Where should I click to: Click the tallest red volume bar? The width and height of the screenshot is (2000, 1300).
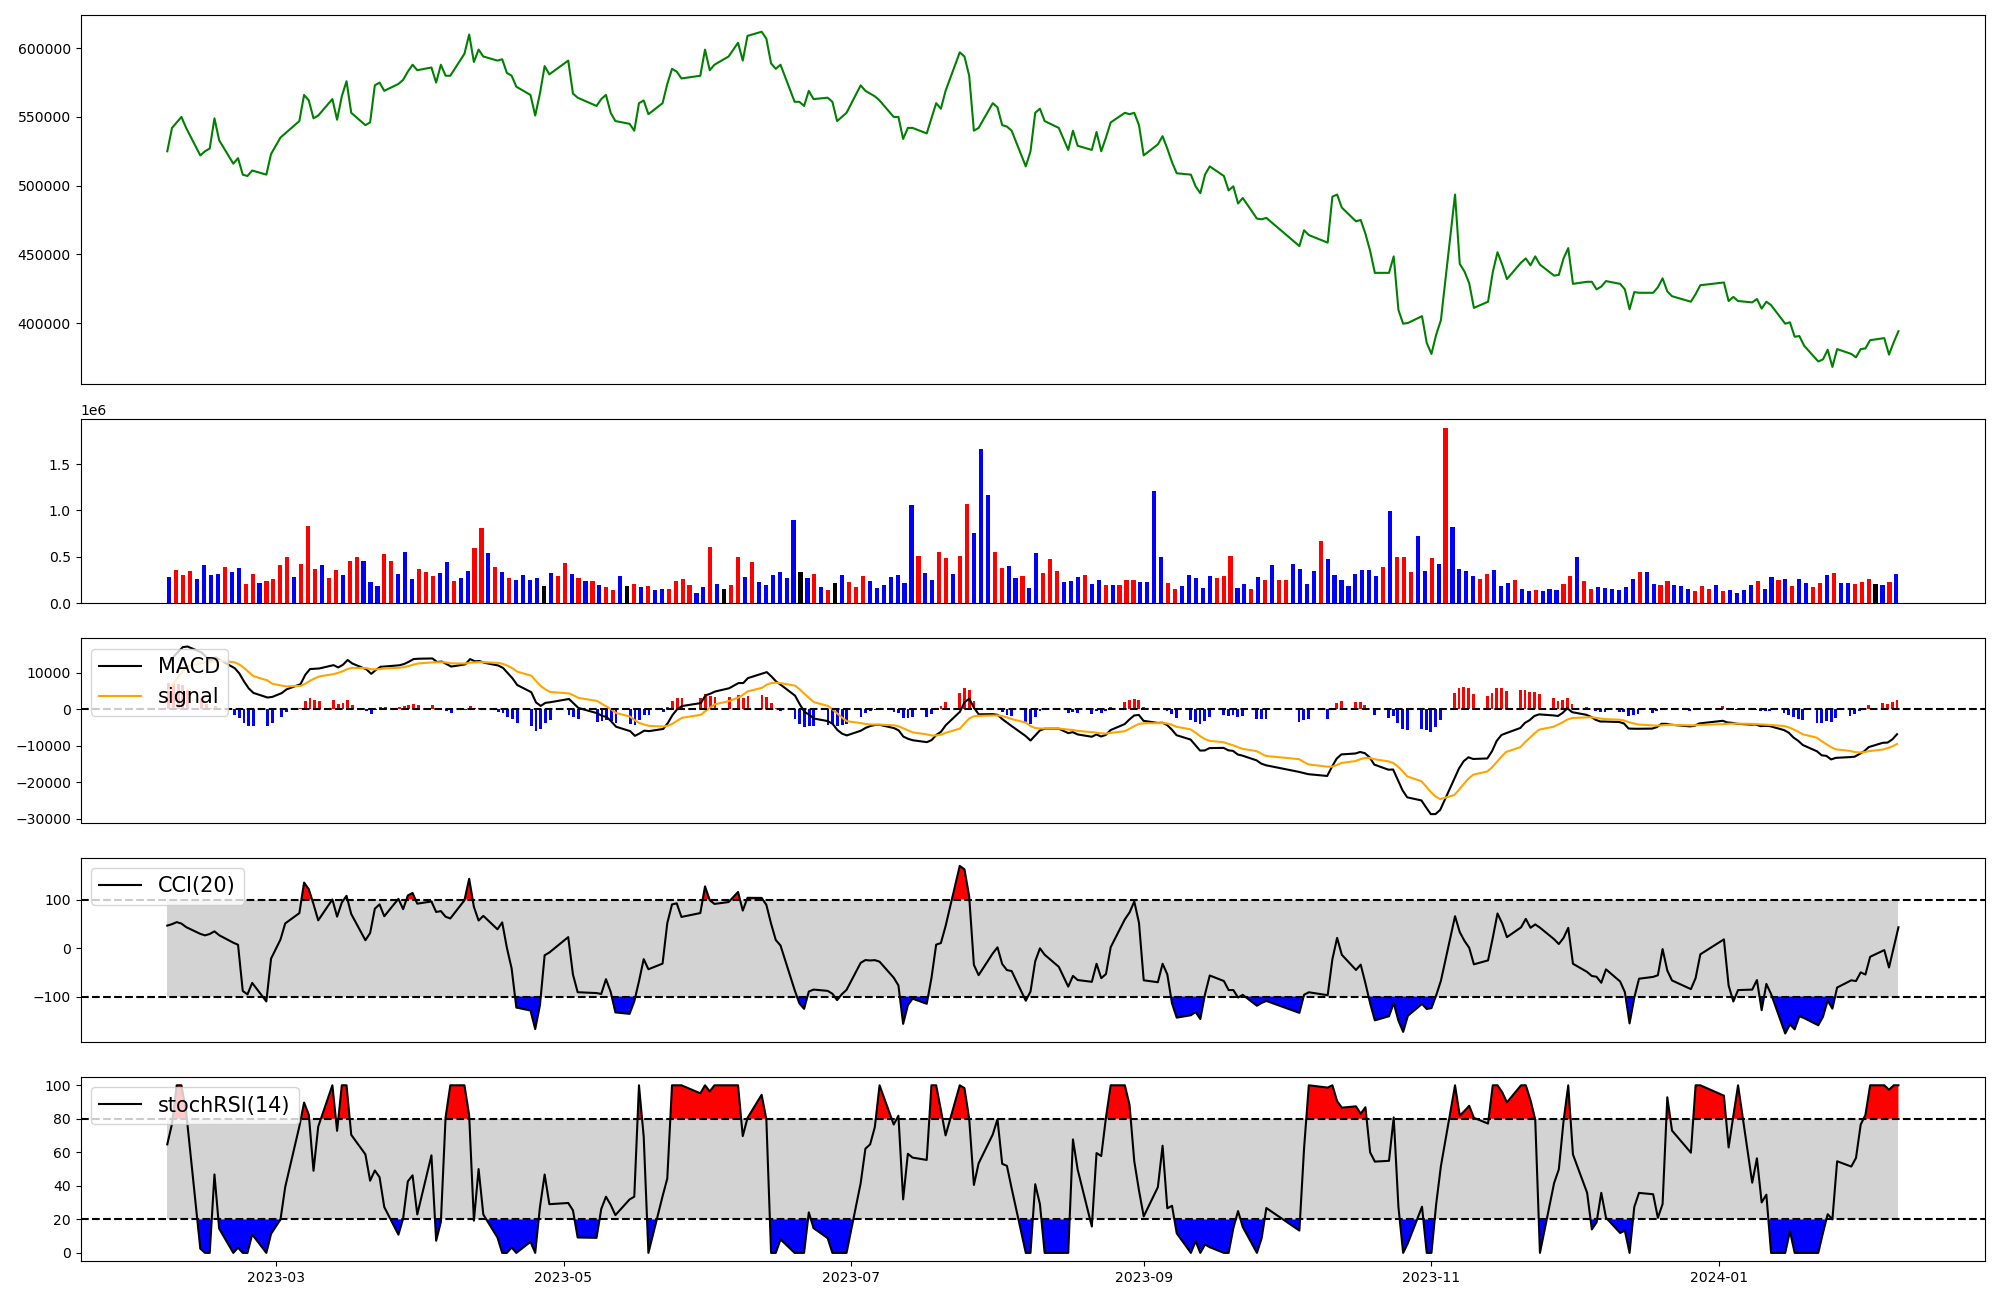point(1445,515)
